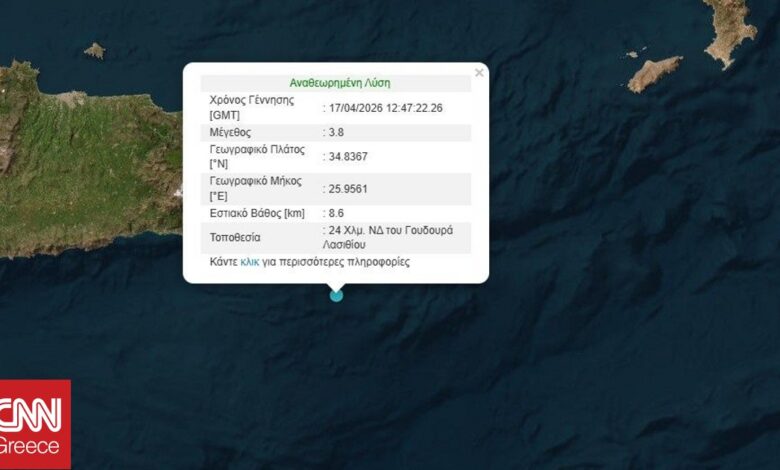
Task: Open the 'κλικ' link for more information
Action: point(250,262)
